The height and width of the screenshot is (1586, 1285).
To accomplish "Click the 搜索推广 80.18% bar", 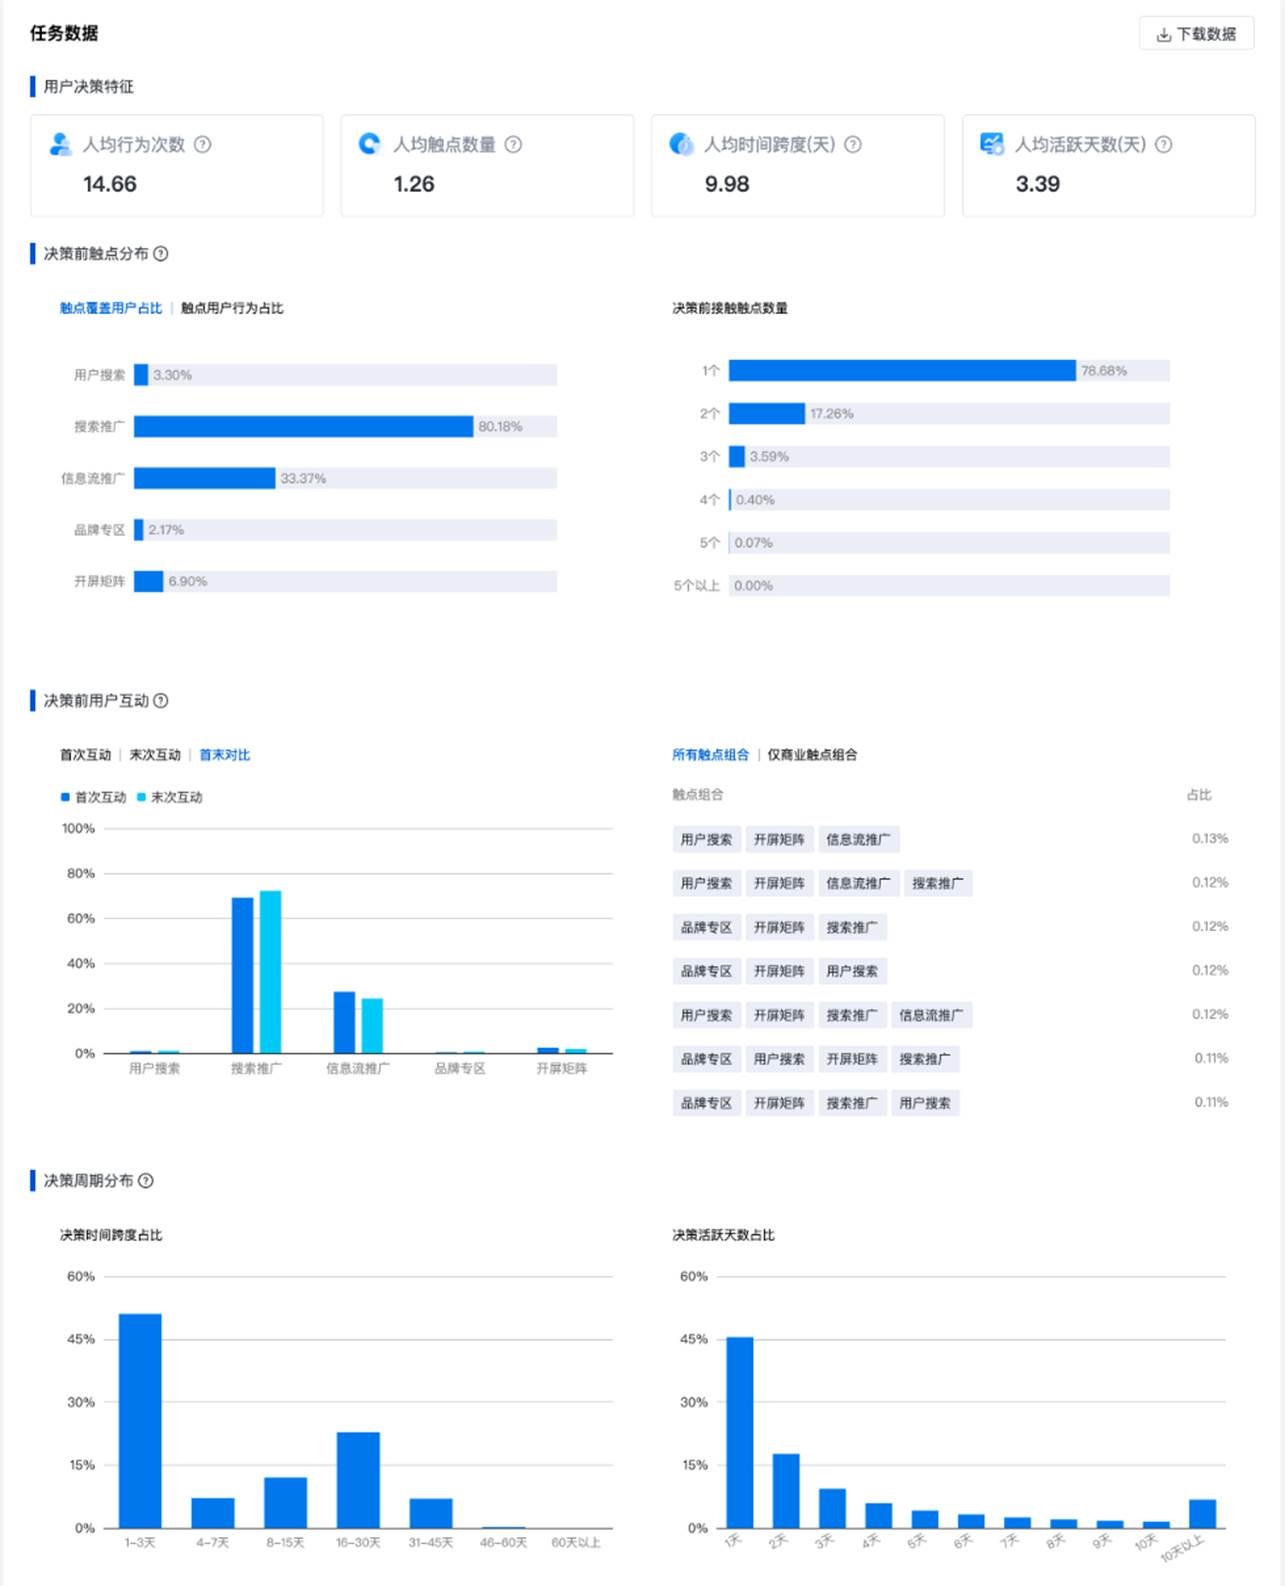I will coord(303,427).
